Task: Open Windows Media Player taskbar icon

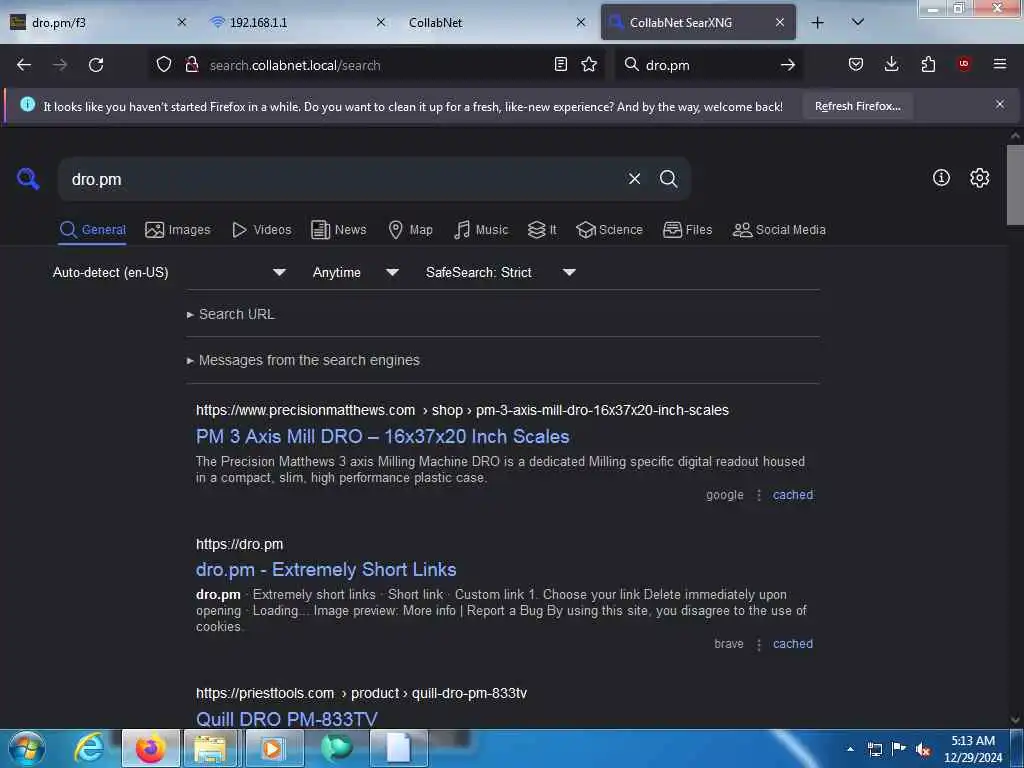Action: 272,748
